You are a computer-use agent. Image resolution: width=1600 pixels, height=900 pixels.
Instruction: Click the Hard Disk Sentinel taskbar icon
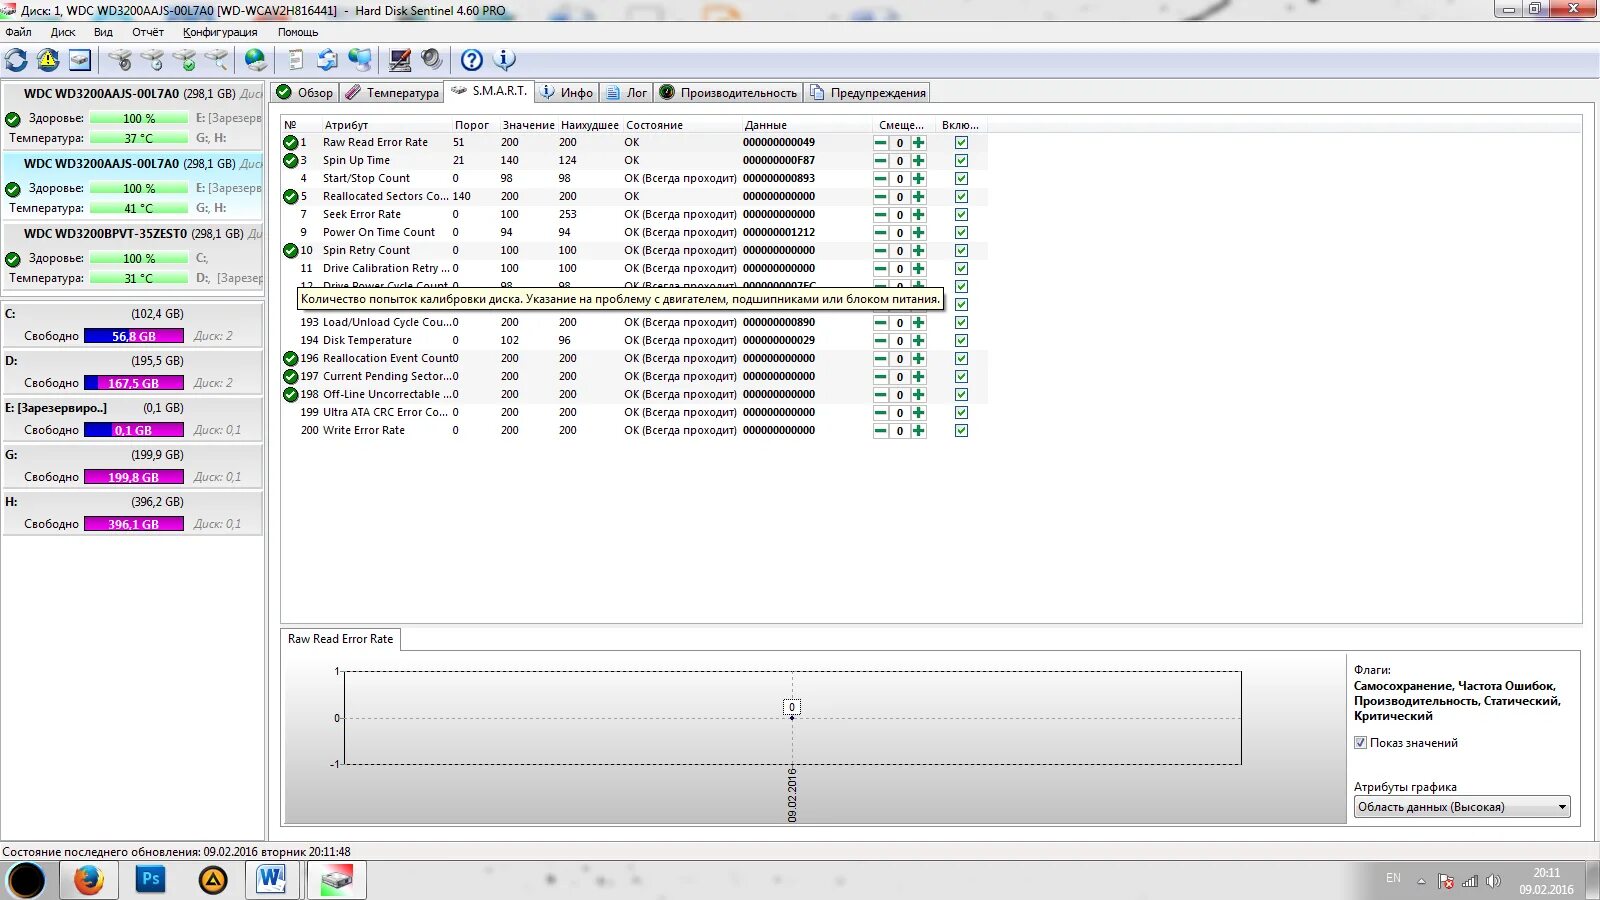pyautogui.click(x=336, y=880)
